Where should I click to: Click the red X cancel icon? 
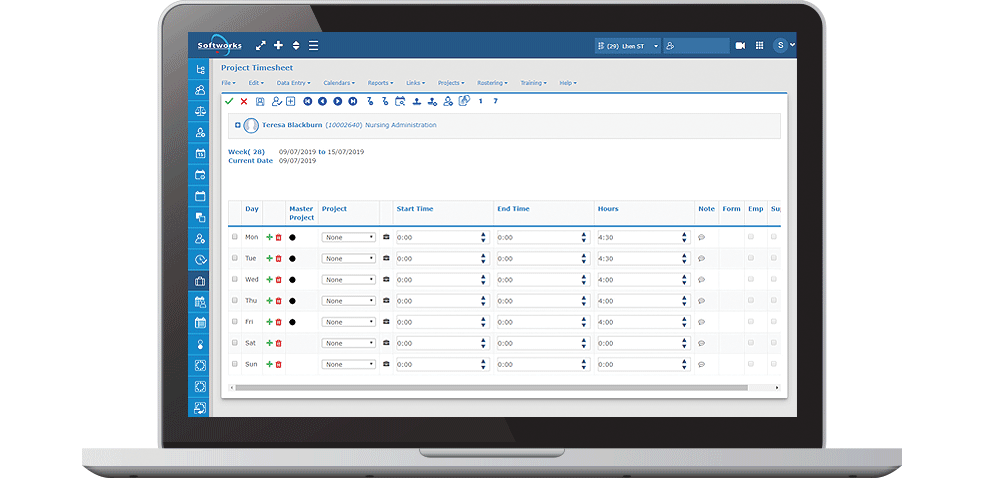pos(244,101)
